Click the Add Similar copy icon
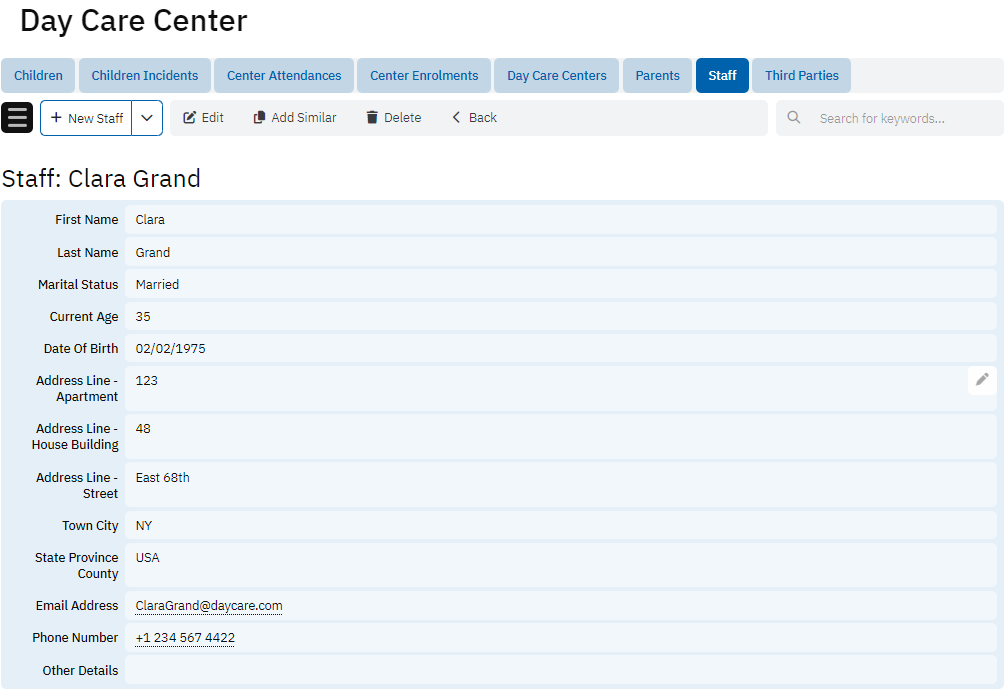 [x=260, y=118]
